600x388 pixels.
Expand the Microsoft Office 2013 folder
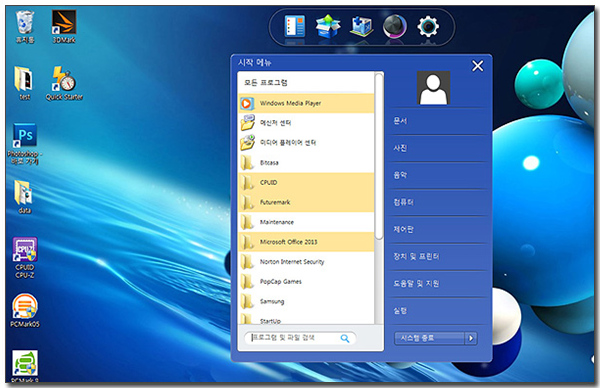tap(306, 242)
